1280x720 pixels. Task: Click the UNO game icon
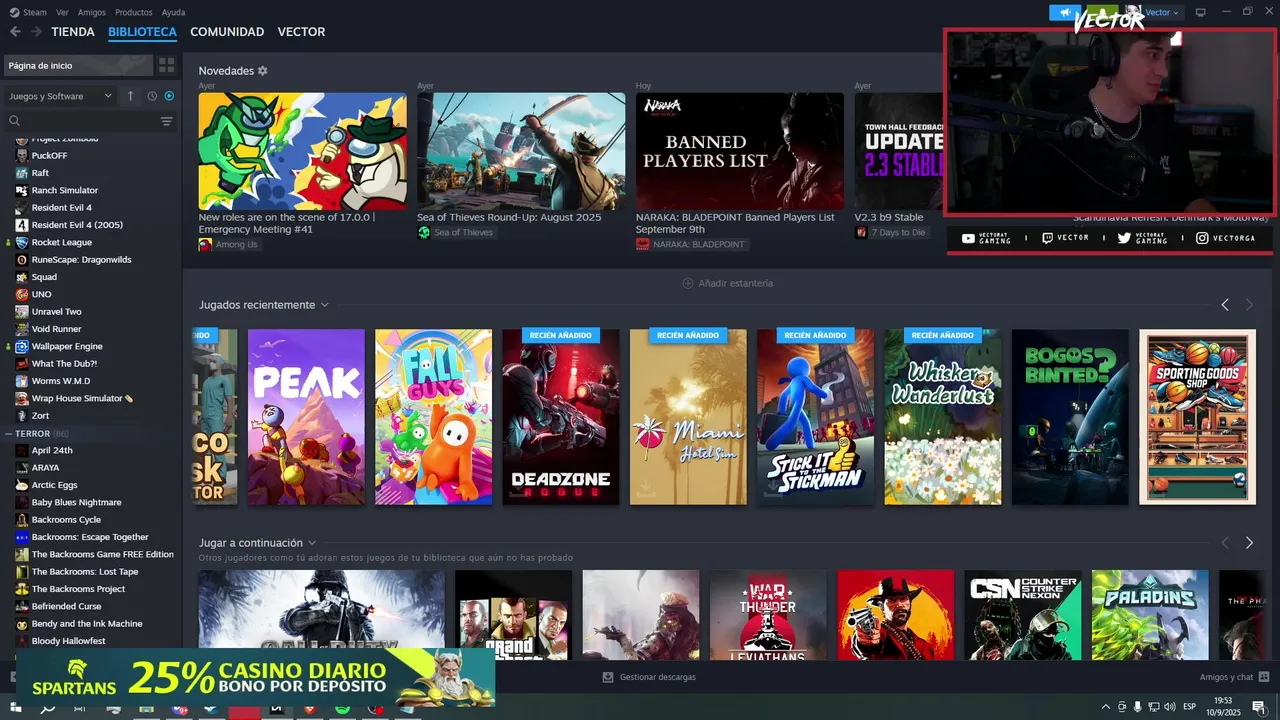(x=22, y=294)
